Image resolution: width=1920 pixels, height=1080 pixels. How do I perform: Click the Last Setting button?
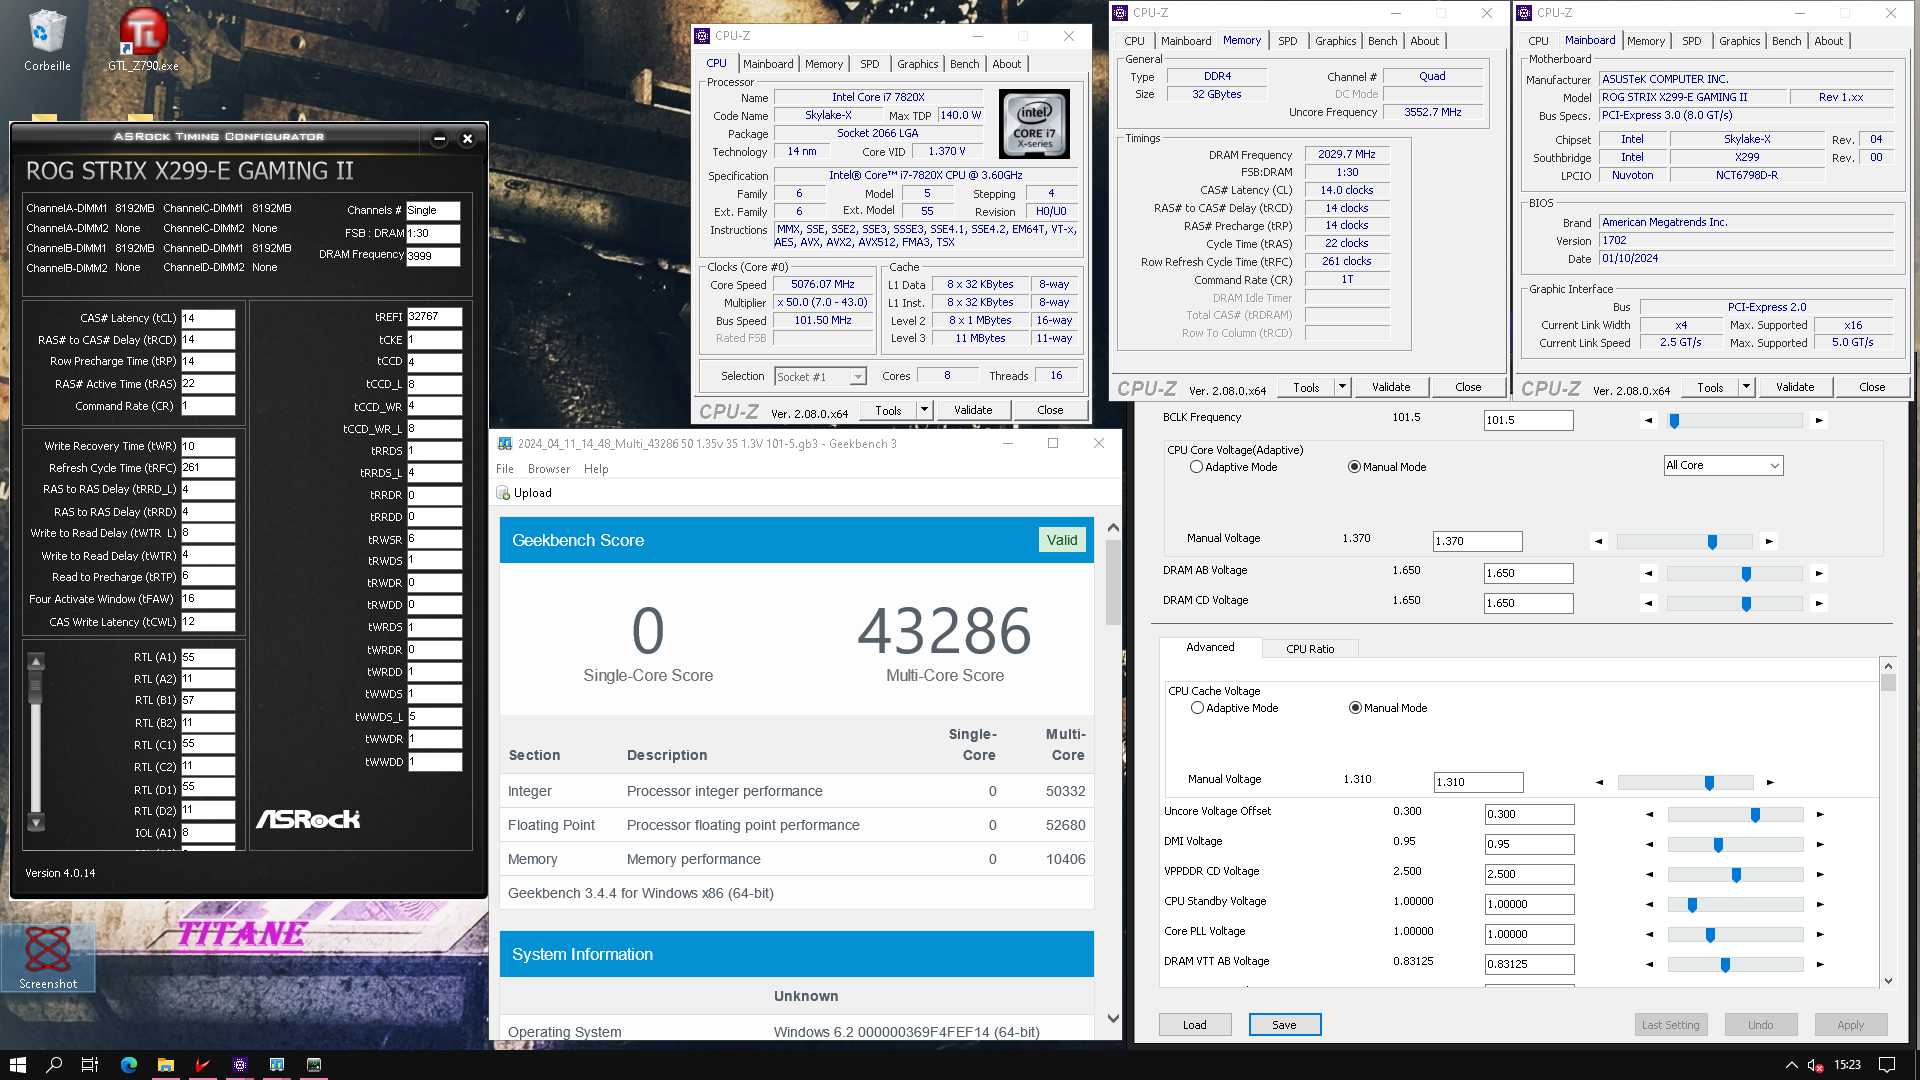point(1670,1025)
